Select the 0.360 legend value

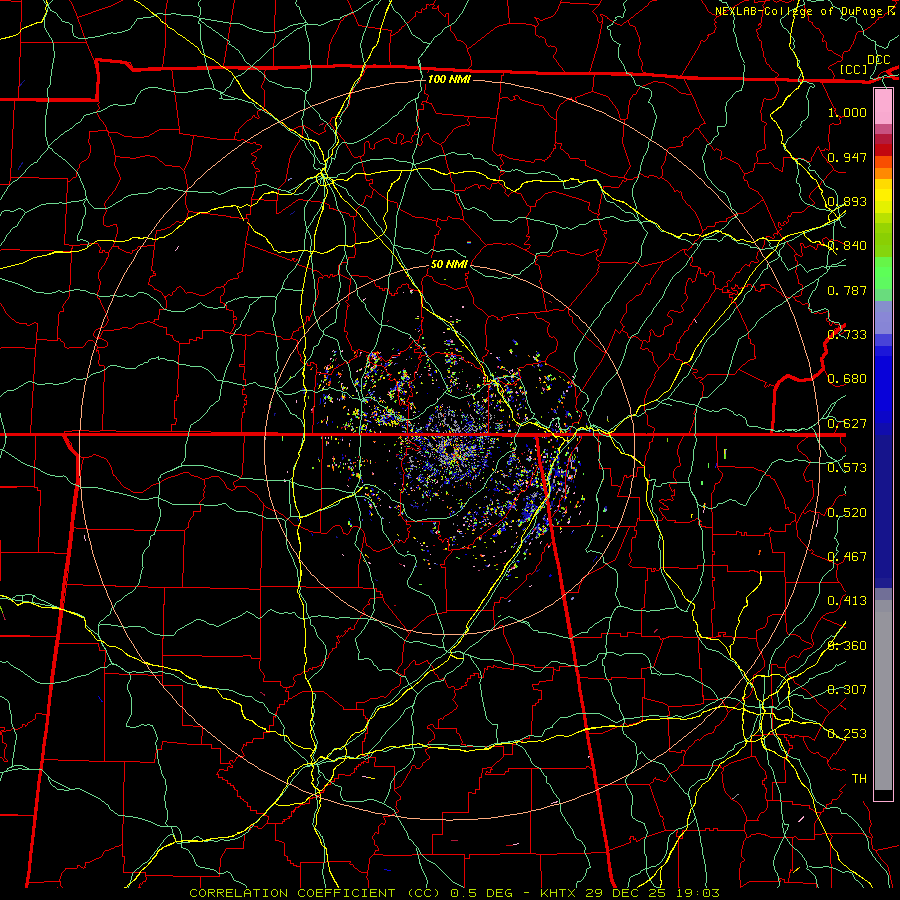pyautogui.click(x=847, y=646)
